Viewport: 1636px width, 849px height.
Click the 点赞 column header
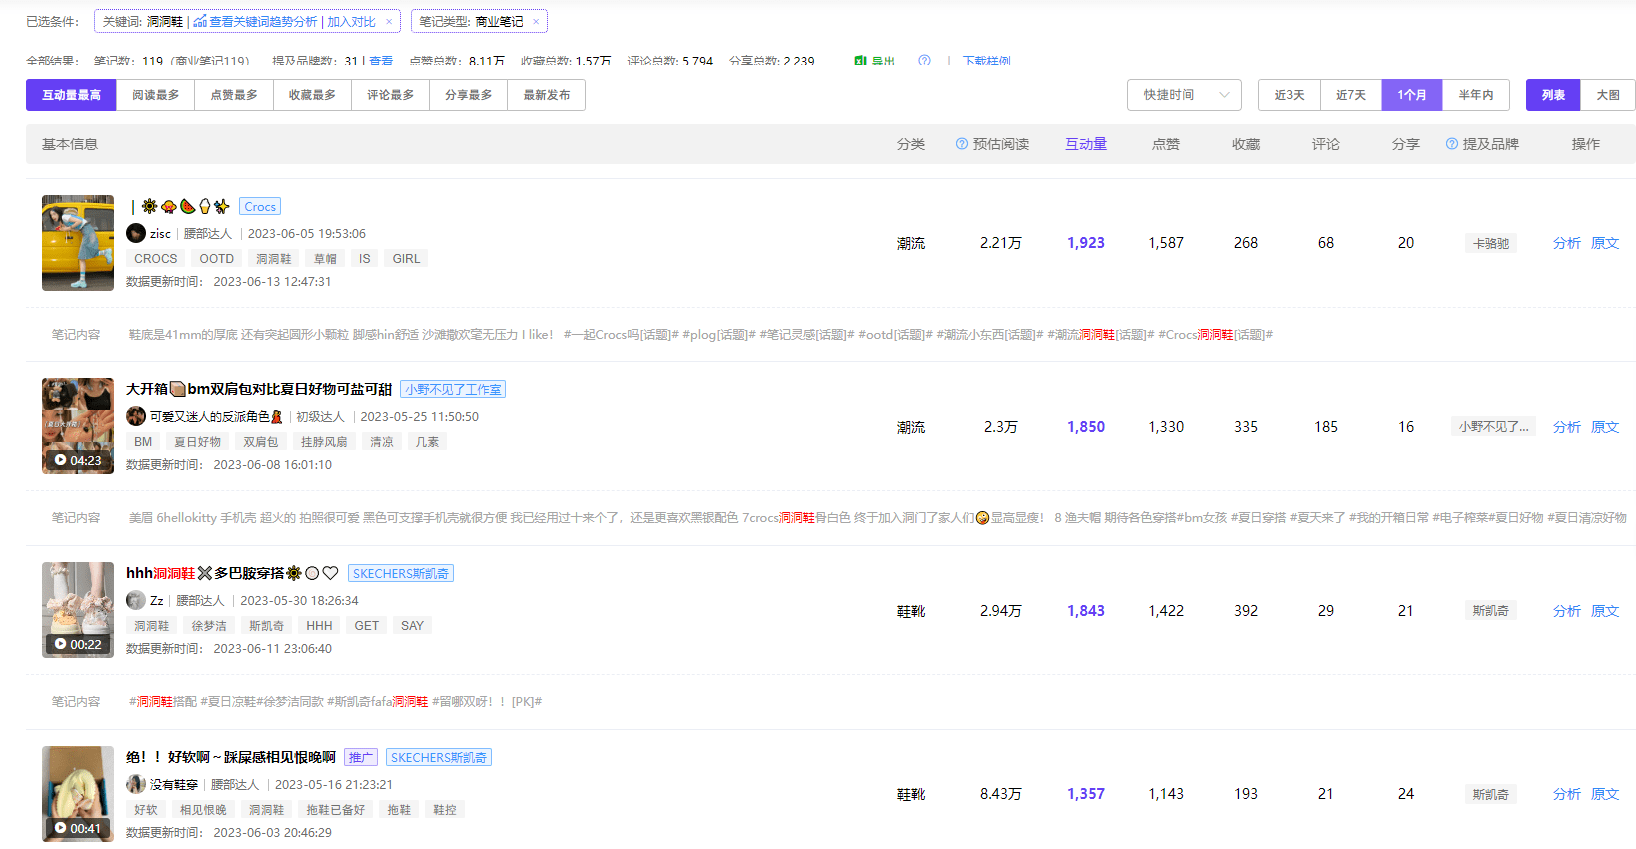1166,144
